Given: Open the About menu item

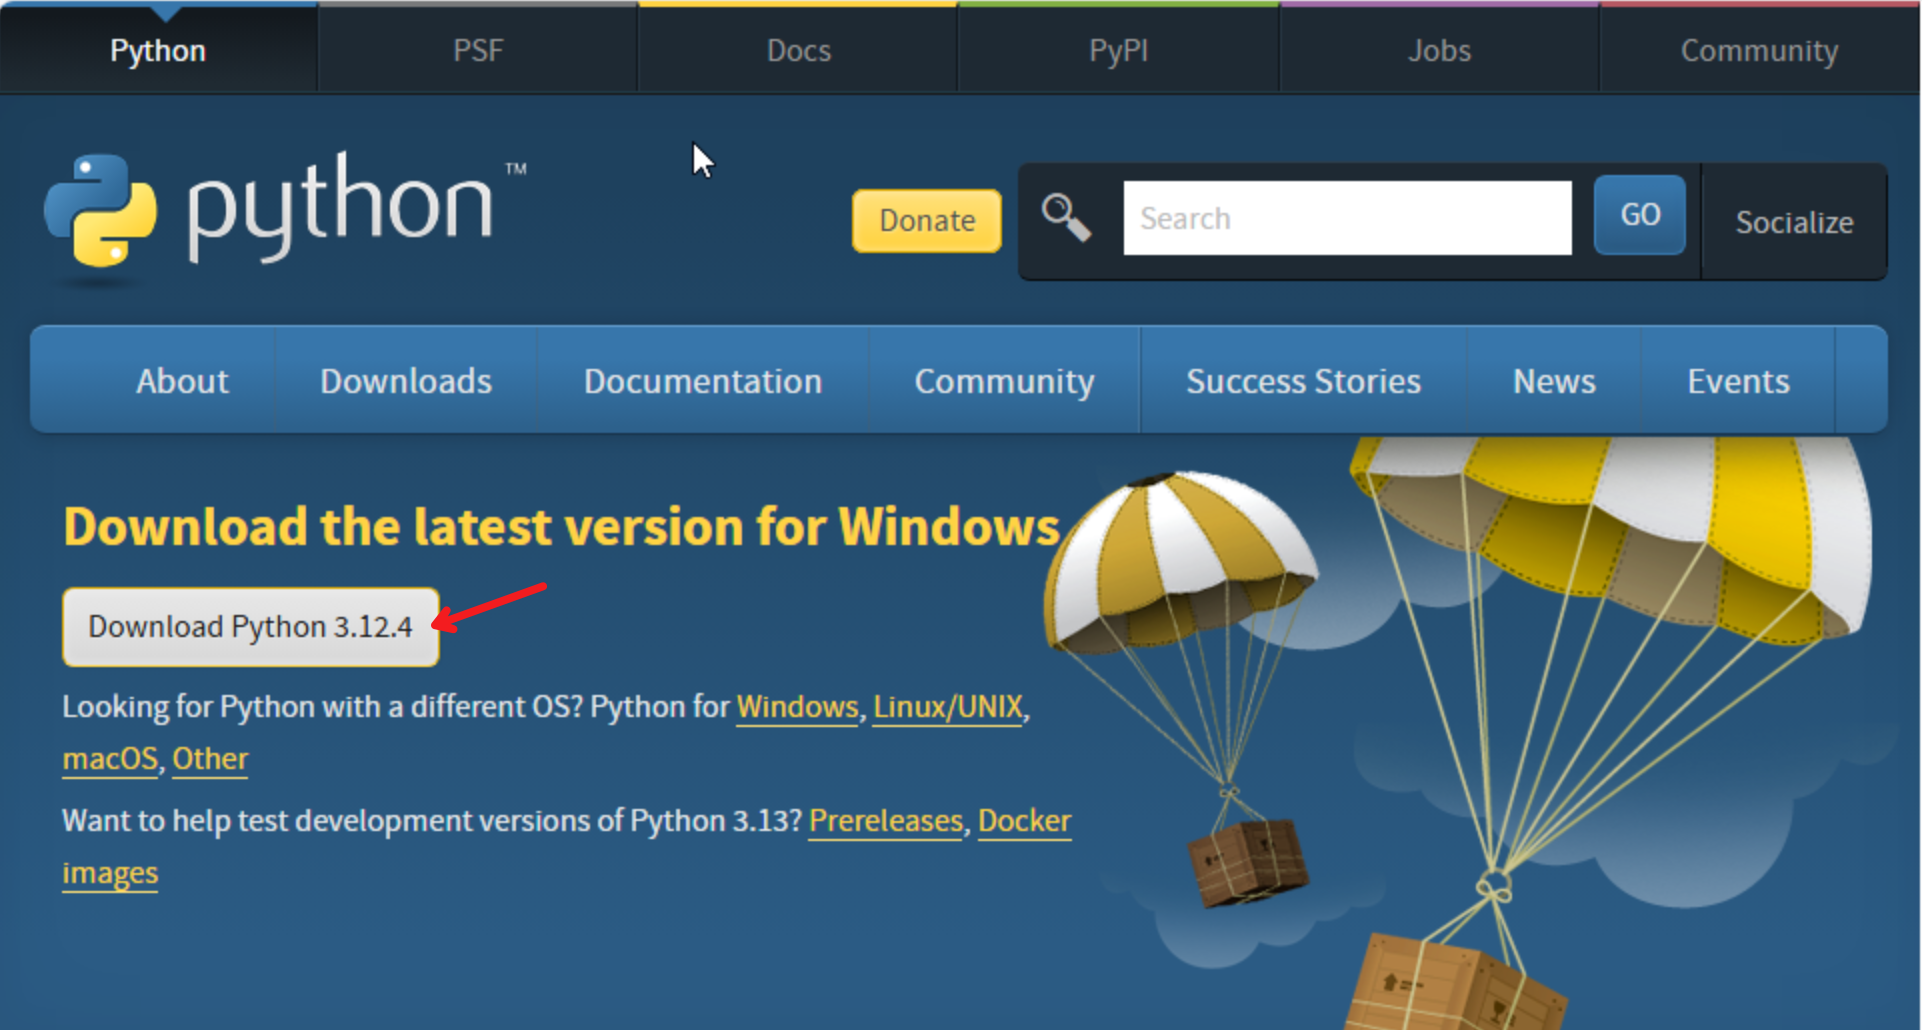Looking at the screenshot, I should (182, 381).
